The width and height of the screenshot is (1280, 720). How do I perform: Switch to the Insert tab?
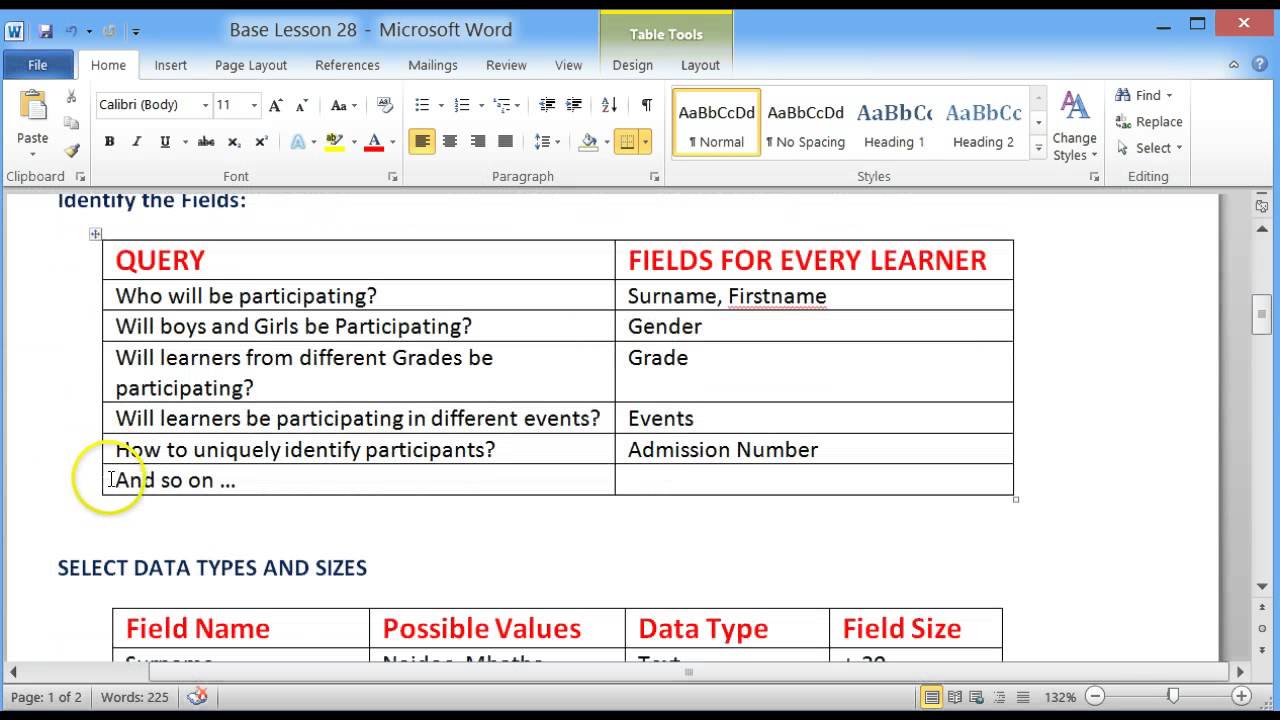click(170, 65)
